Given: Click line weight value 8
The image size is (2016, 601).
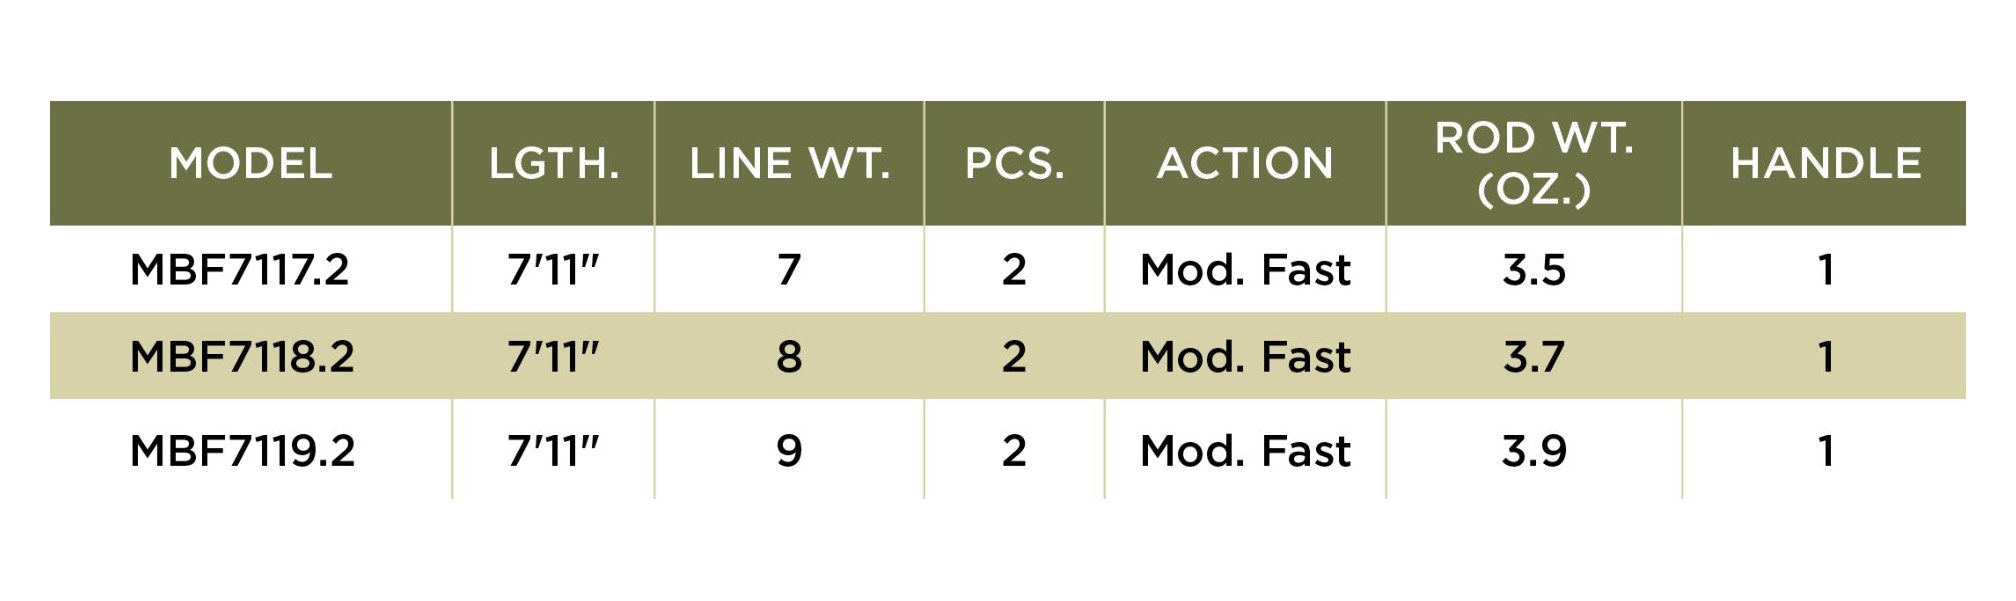Looking at the screenshot, I should coord(790,357).
